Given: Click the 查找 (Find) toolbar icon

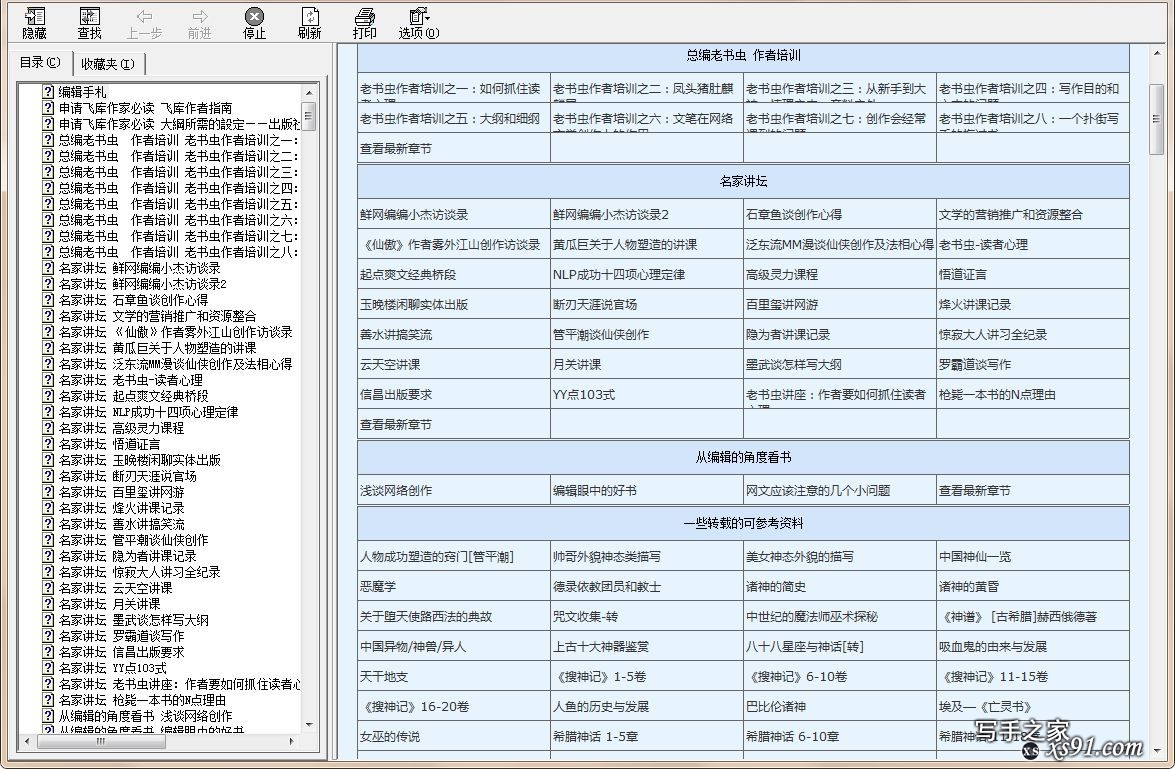Looking at the screenshot, I should [x=89, y=16].
